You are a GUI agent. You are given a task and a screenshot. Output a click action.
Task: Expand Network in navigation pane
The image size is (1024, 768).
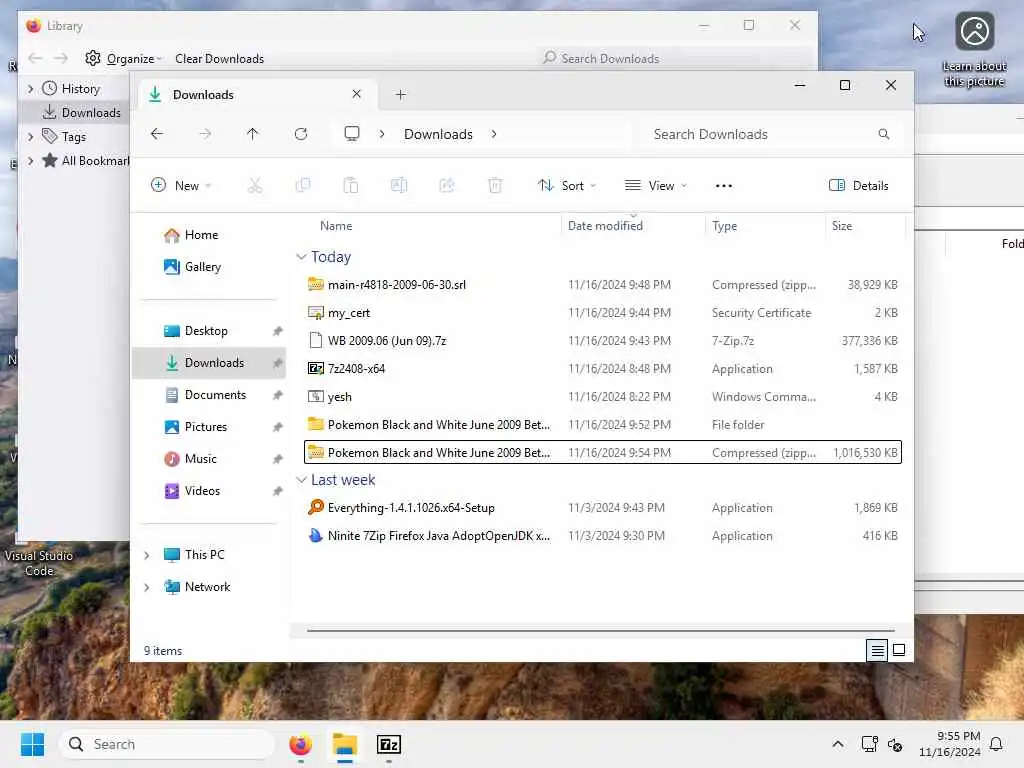[147, 587]
